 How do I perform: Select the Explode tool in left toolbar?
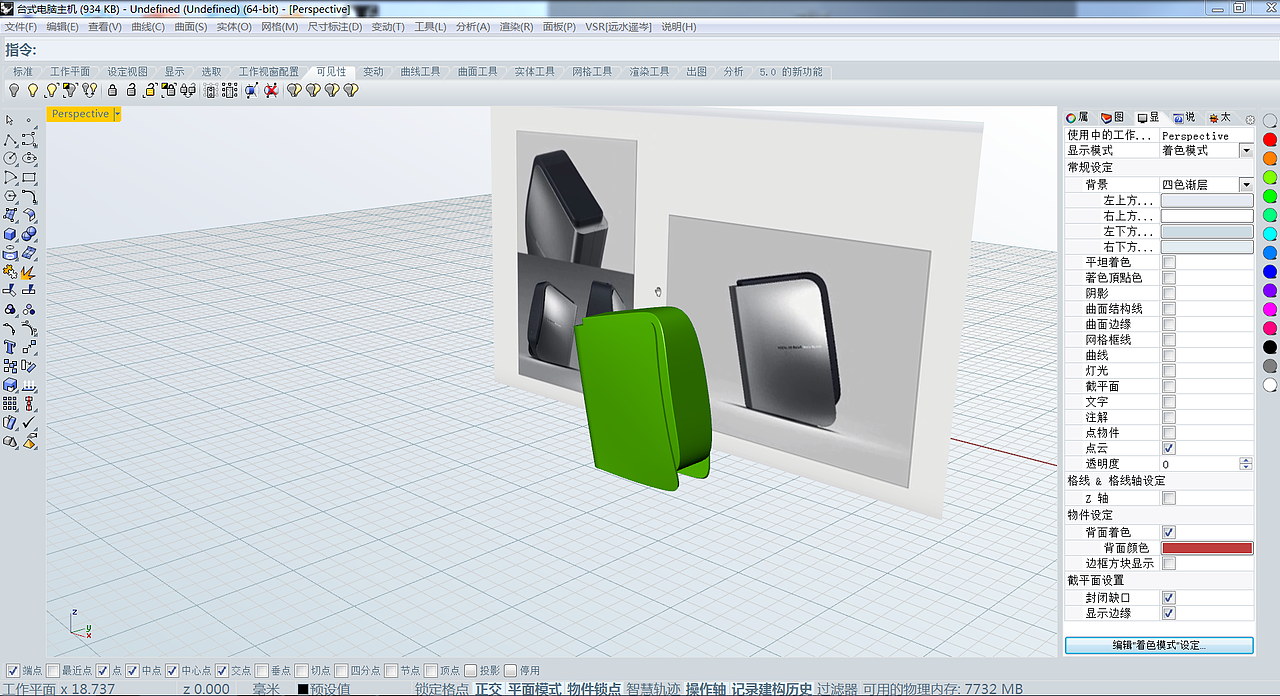tap(29, 272)
